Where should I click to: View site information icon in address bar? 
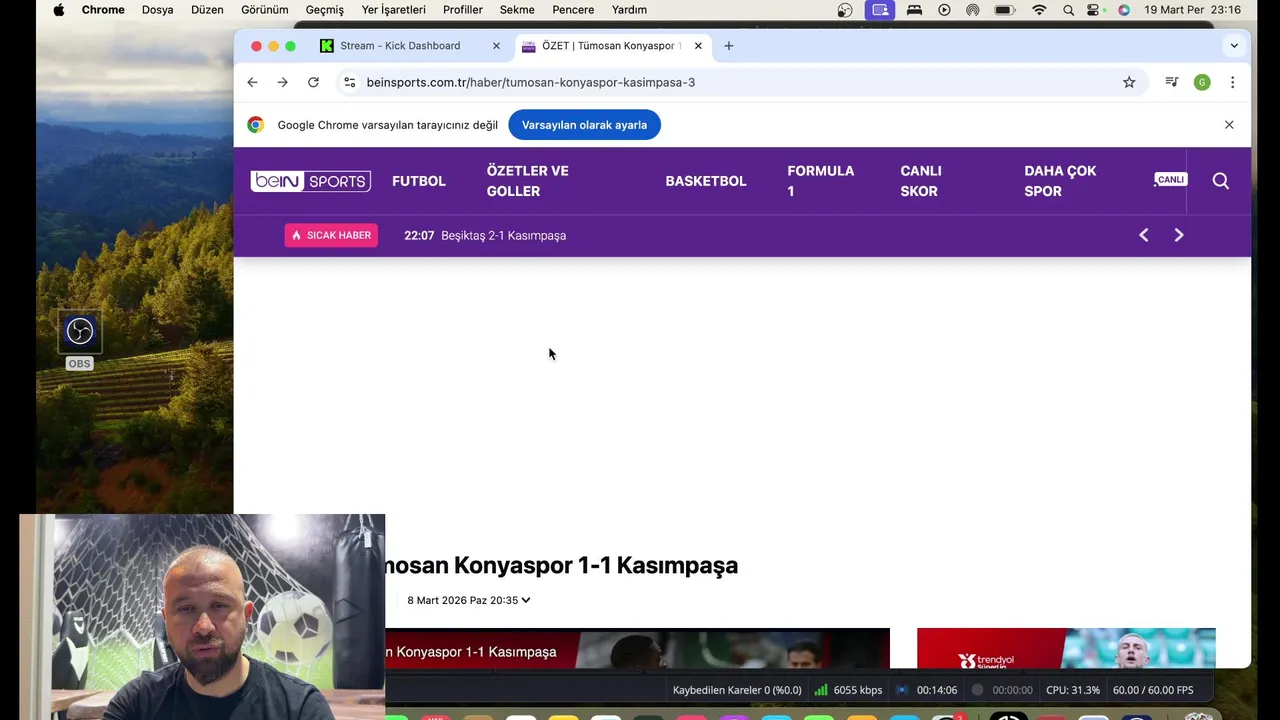tap(349, 82)
